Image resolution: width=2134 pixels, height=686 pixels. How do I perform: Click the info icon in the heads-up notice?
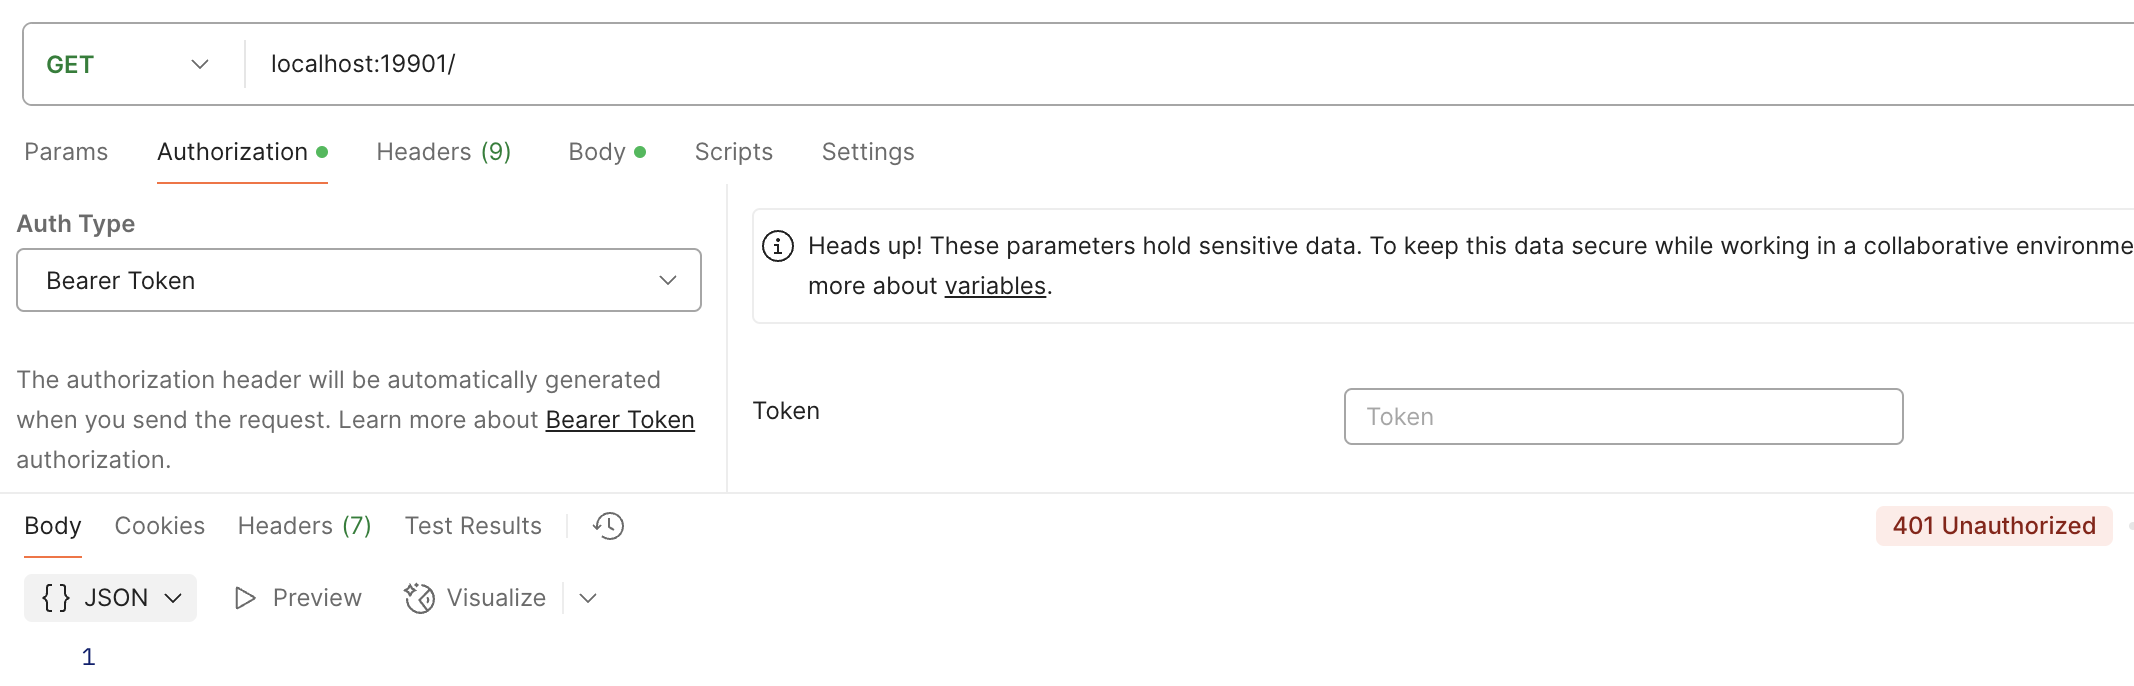click(x=778, y=246)
